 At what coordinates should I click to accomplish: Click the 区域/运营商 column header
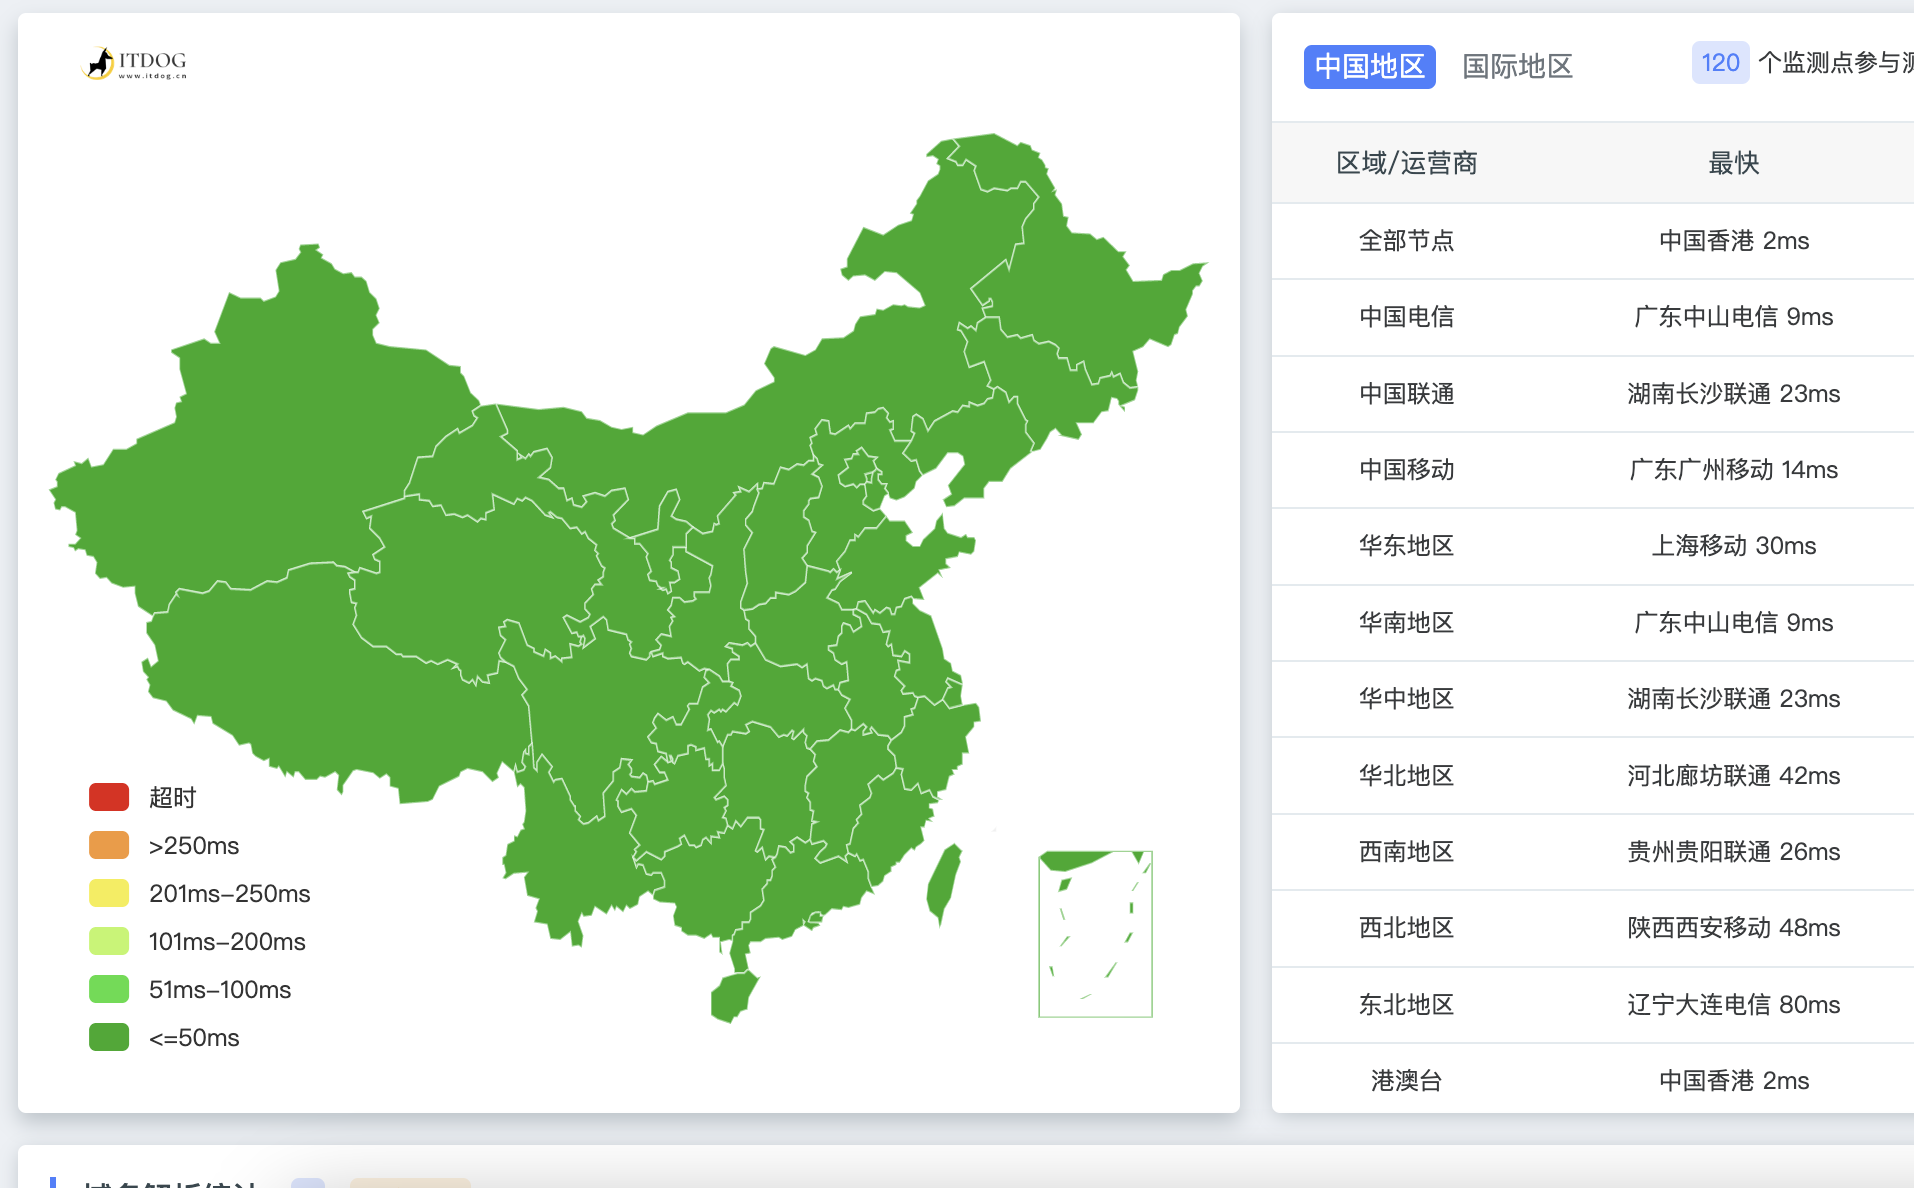tap(1406, 163)
